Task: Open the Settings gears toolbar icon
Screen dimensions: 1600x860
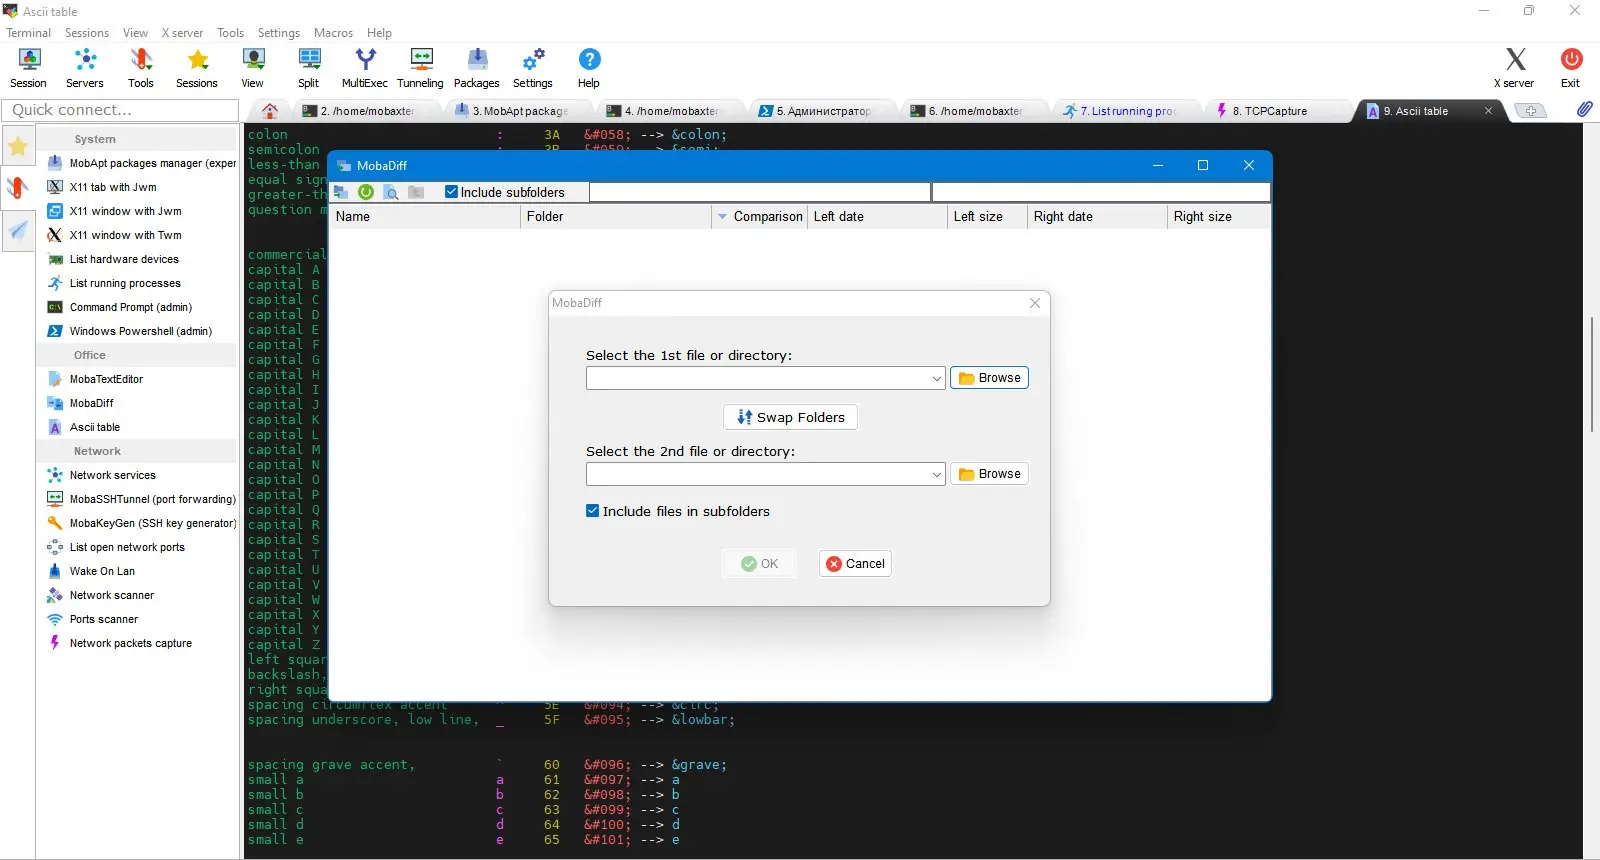Action: (533, 68)
